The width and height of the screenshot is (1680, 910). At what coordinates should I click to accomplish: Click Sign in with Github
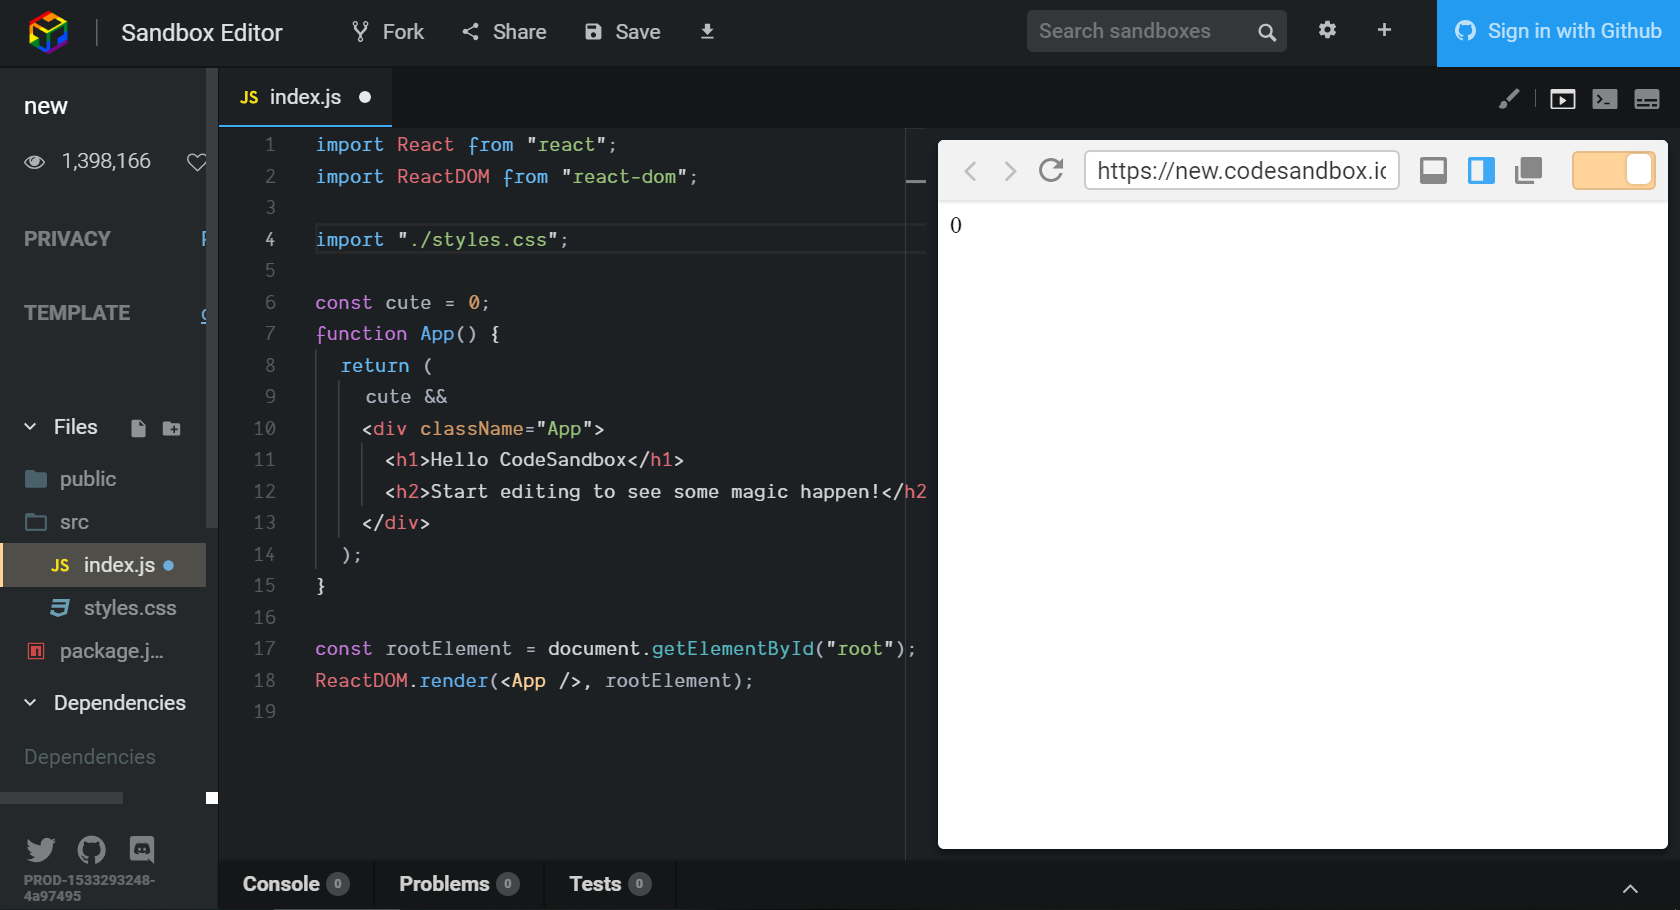coord(1558,32)
